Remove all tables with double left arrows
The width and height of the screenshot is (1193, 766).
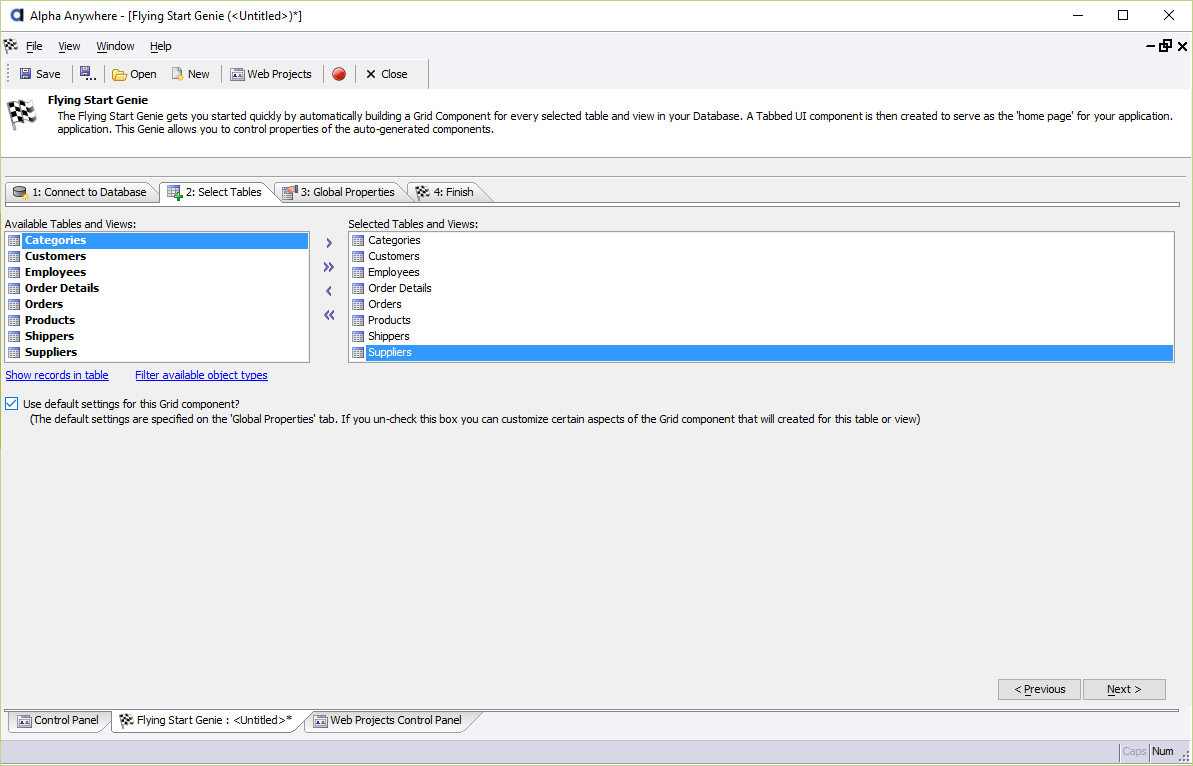click(x=329, y=315)
